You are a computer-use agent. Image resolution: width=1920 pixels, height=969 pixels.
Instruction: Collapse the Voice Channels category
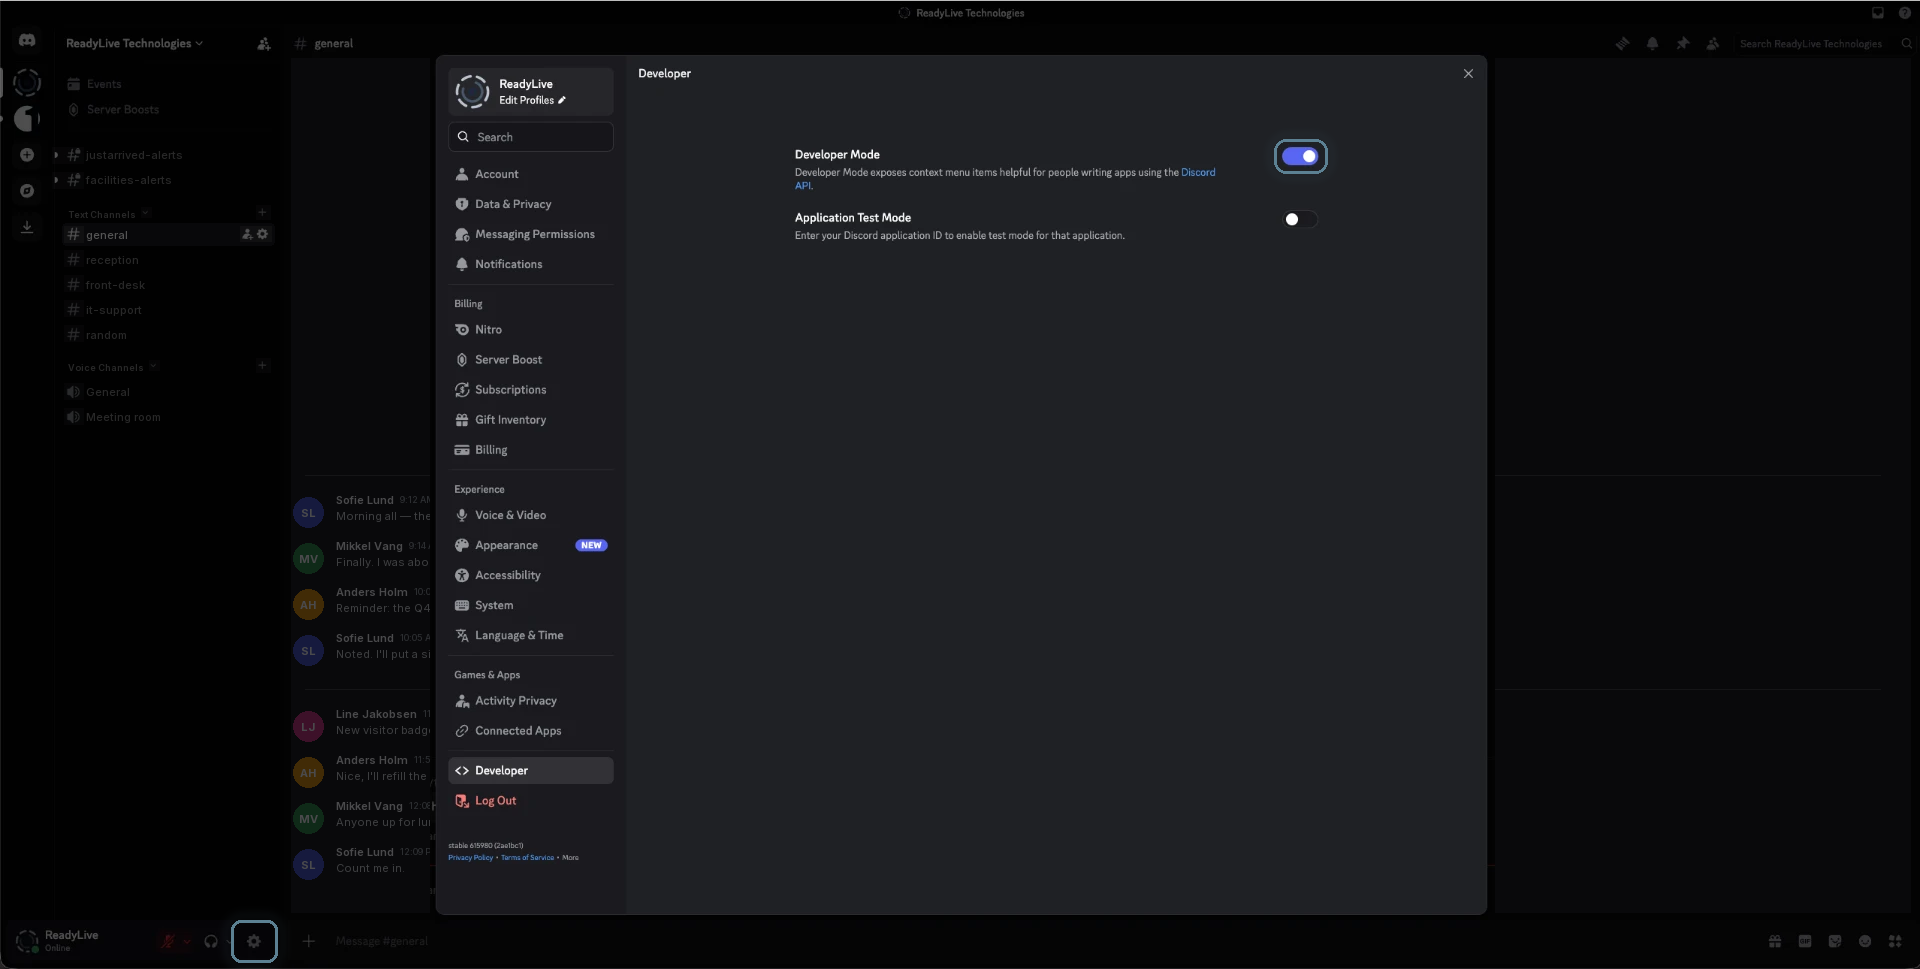(x=113, y=367)
